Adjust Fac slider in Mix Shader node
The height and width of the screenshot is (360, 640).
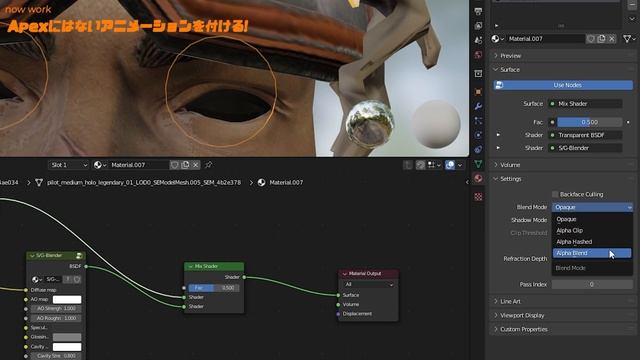(214, 288)
